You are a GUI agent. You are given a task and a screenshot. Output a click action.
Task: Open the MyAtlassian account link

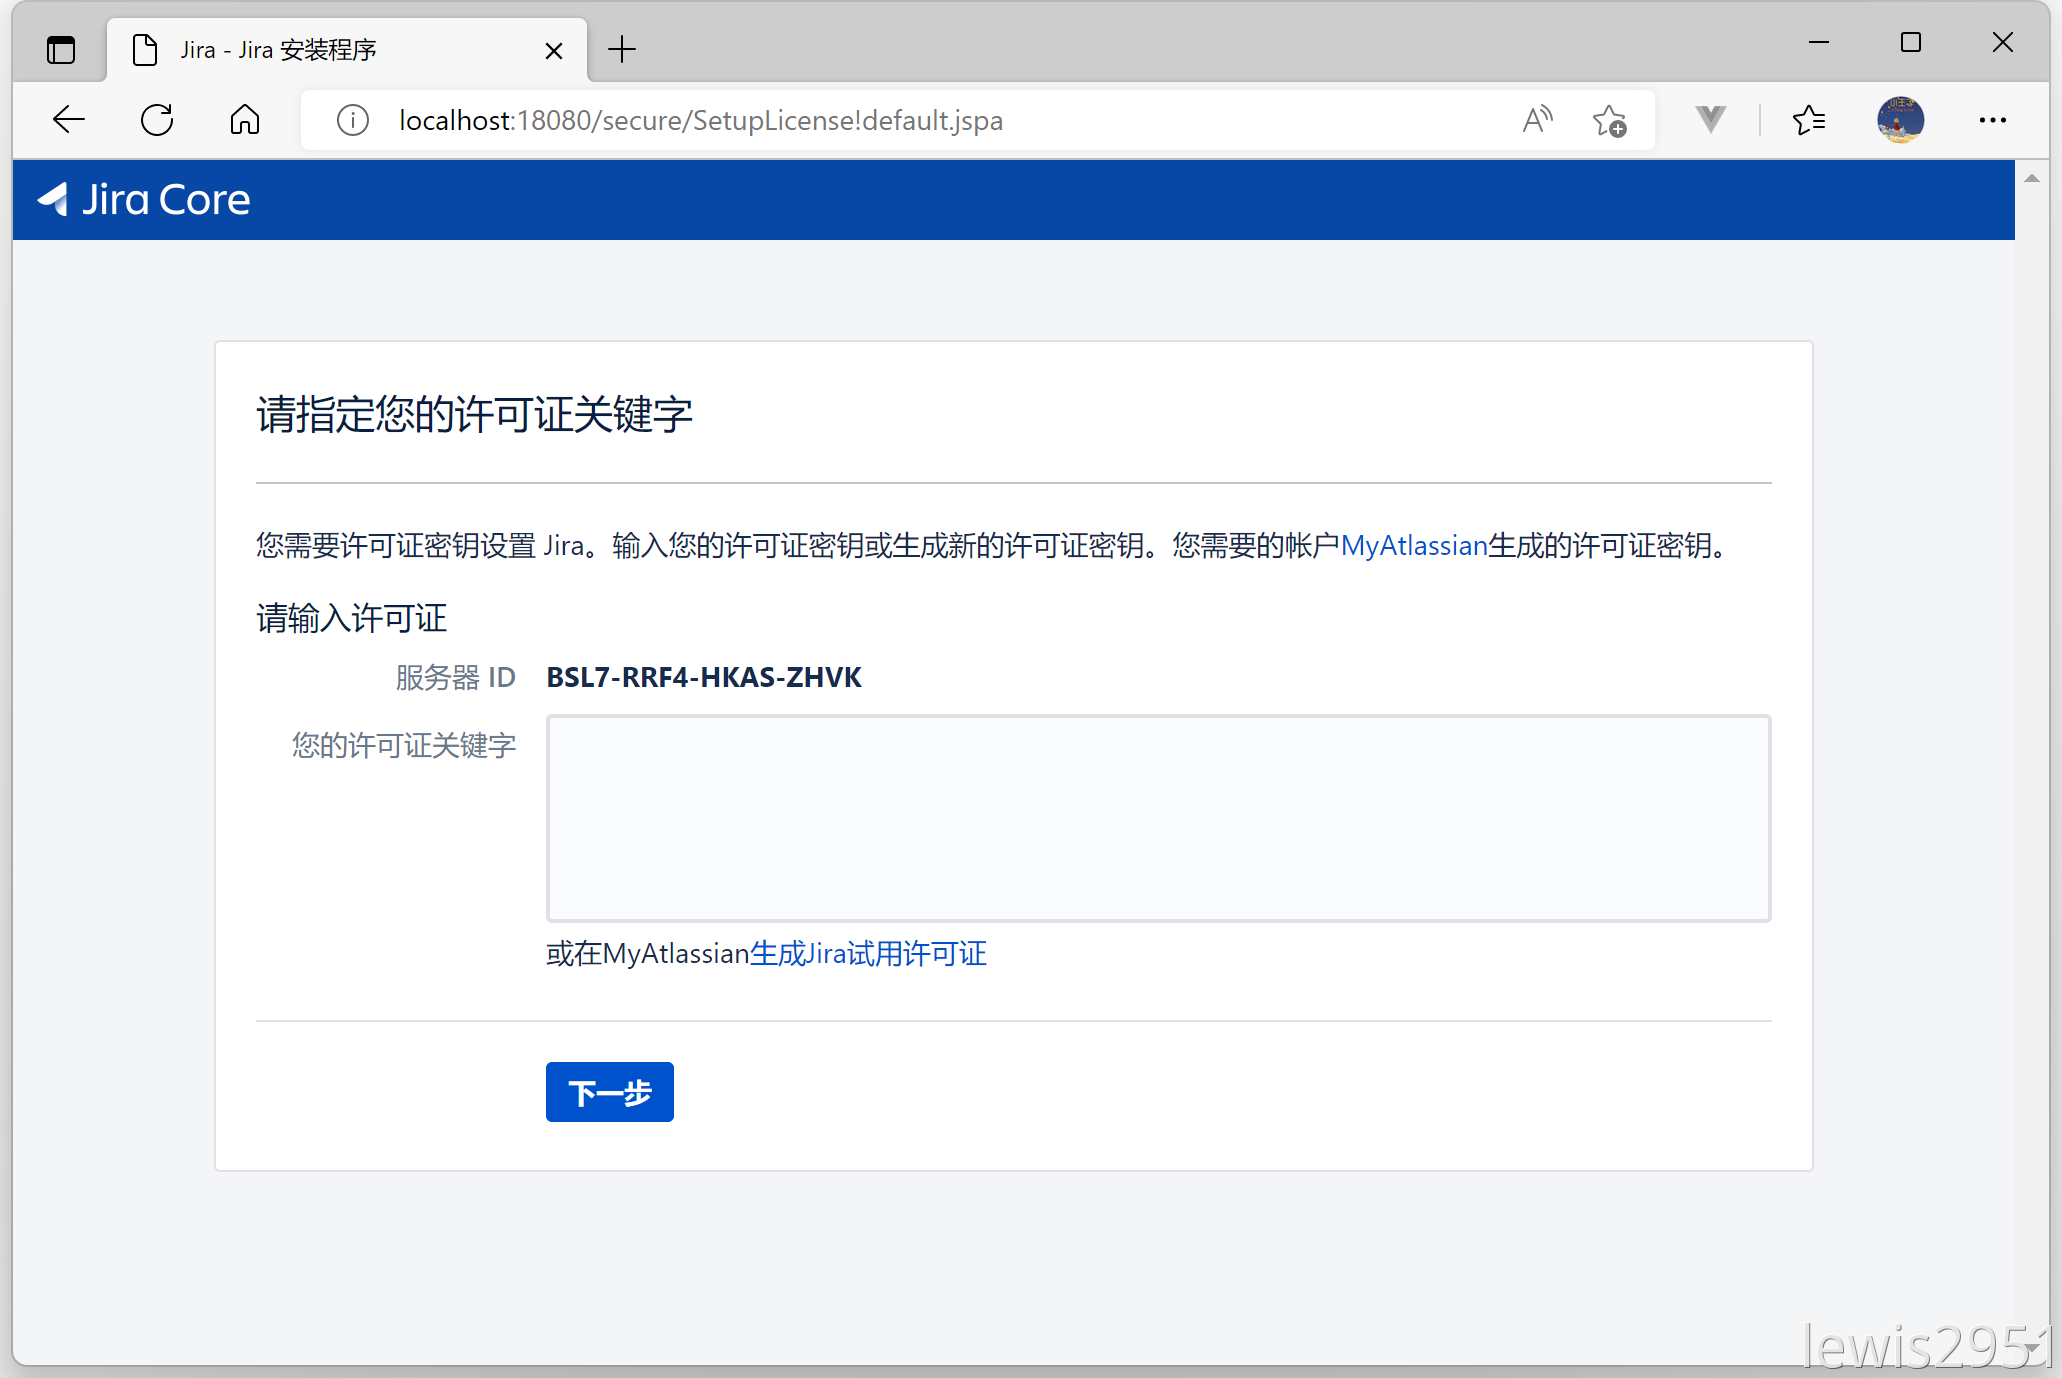coord(1414,546)
